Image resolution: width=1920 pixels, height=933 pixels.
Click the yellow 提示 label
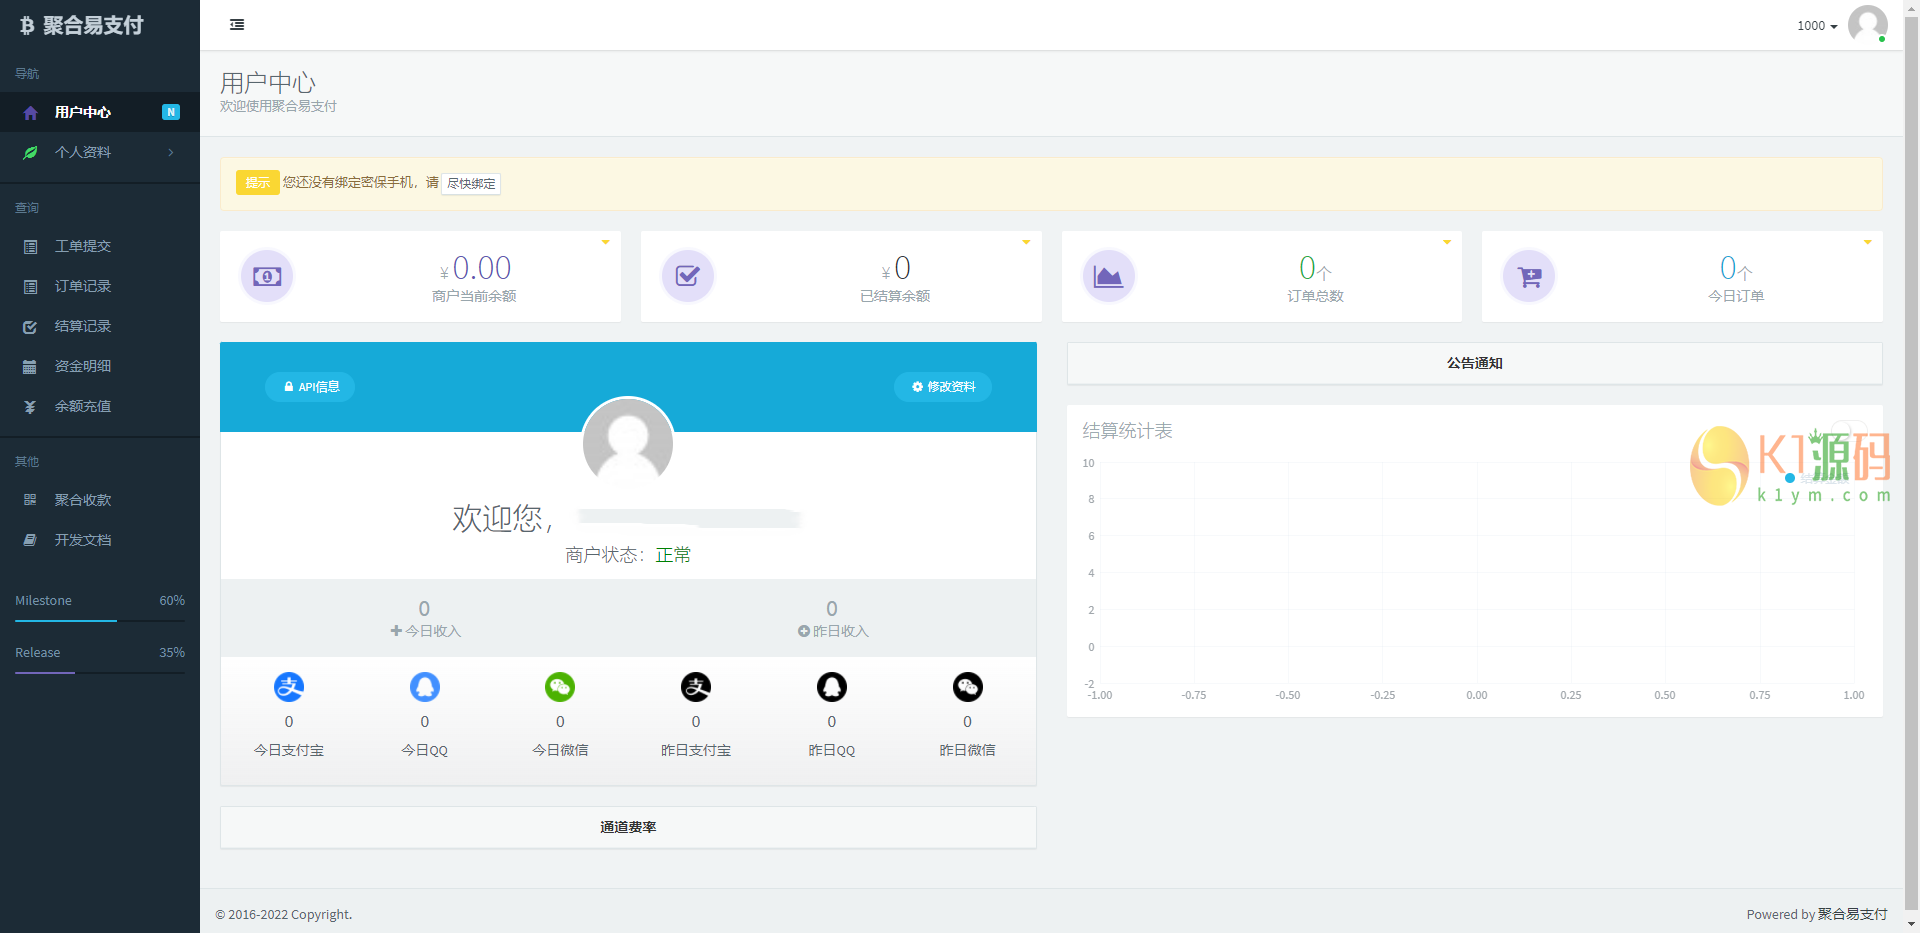click(258, 183)
